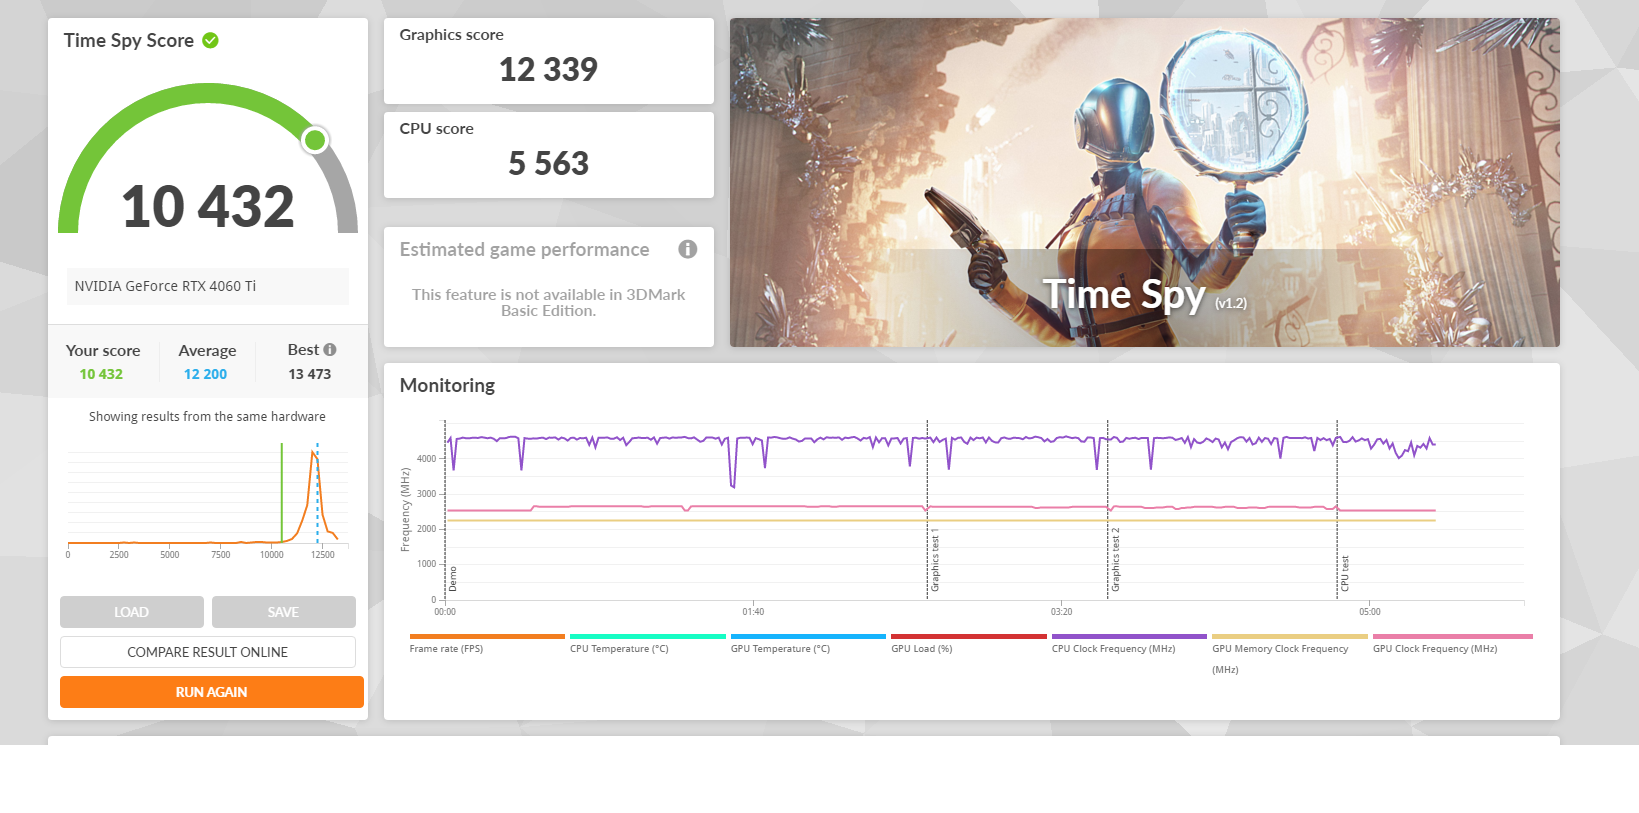Click the gauge knob on score arc

(x=315, y=140)
